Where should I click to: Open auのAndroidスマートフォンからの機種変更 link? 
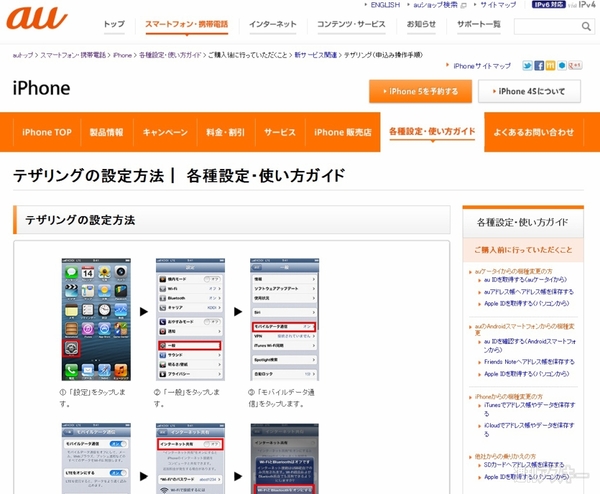pyautogui.click(x=524, y=329)
